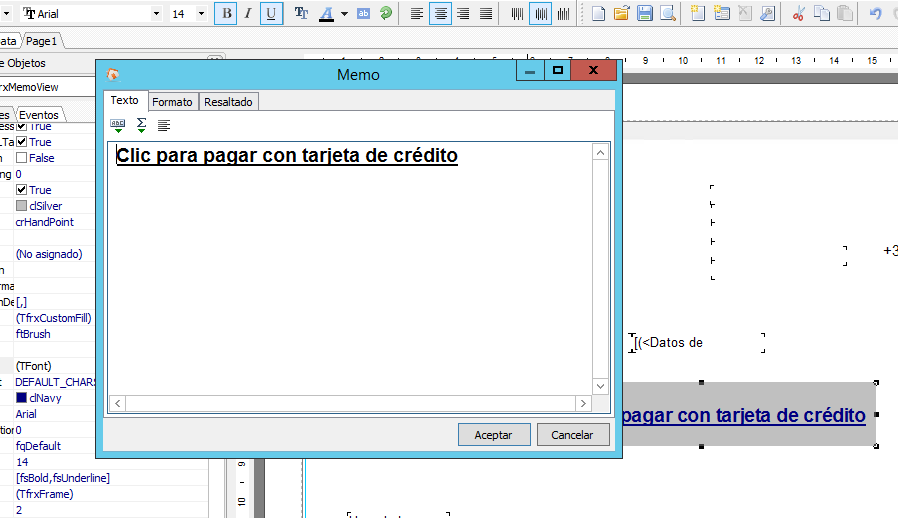The width and height of the screenshot is (898, 518).
Task: Apply the font color A icon
Action: click(326, 13)
